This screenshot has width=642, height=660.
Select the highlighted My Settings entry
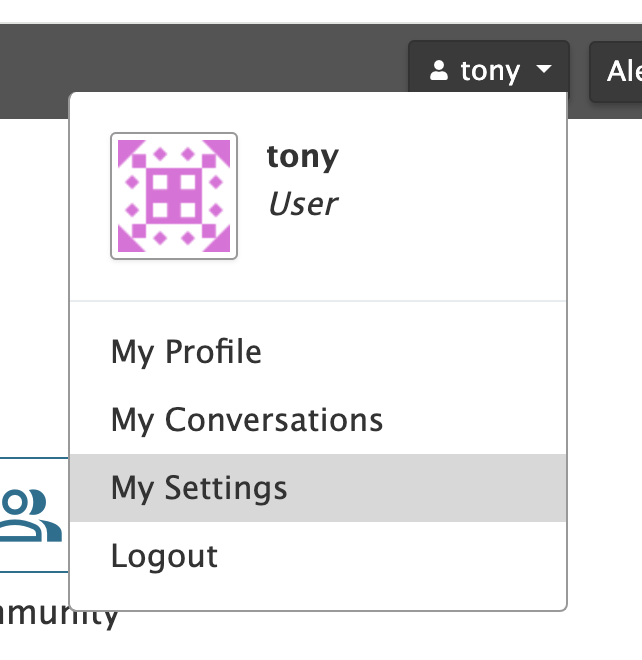pyautogui.click(x=199, y=488)
